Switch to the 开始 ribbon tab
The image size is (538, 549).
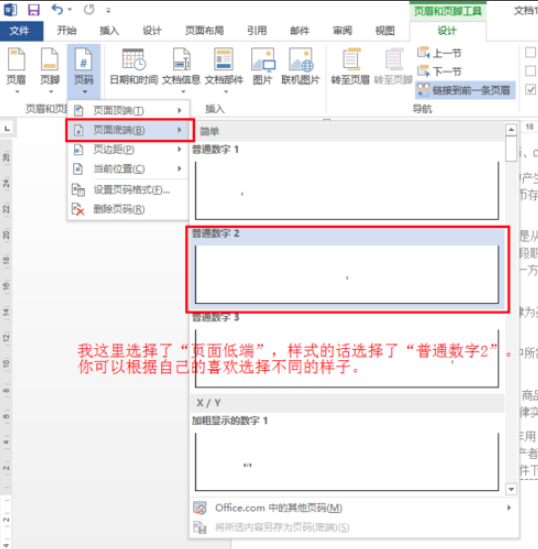coord(67,31)
